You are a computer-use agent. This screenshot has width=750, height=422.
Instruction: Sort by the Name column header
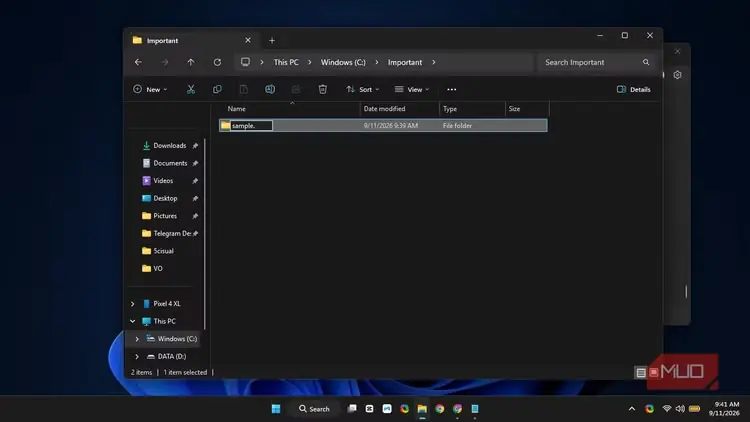tap(237, 109)
